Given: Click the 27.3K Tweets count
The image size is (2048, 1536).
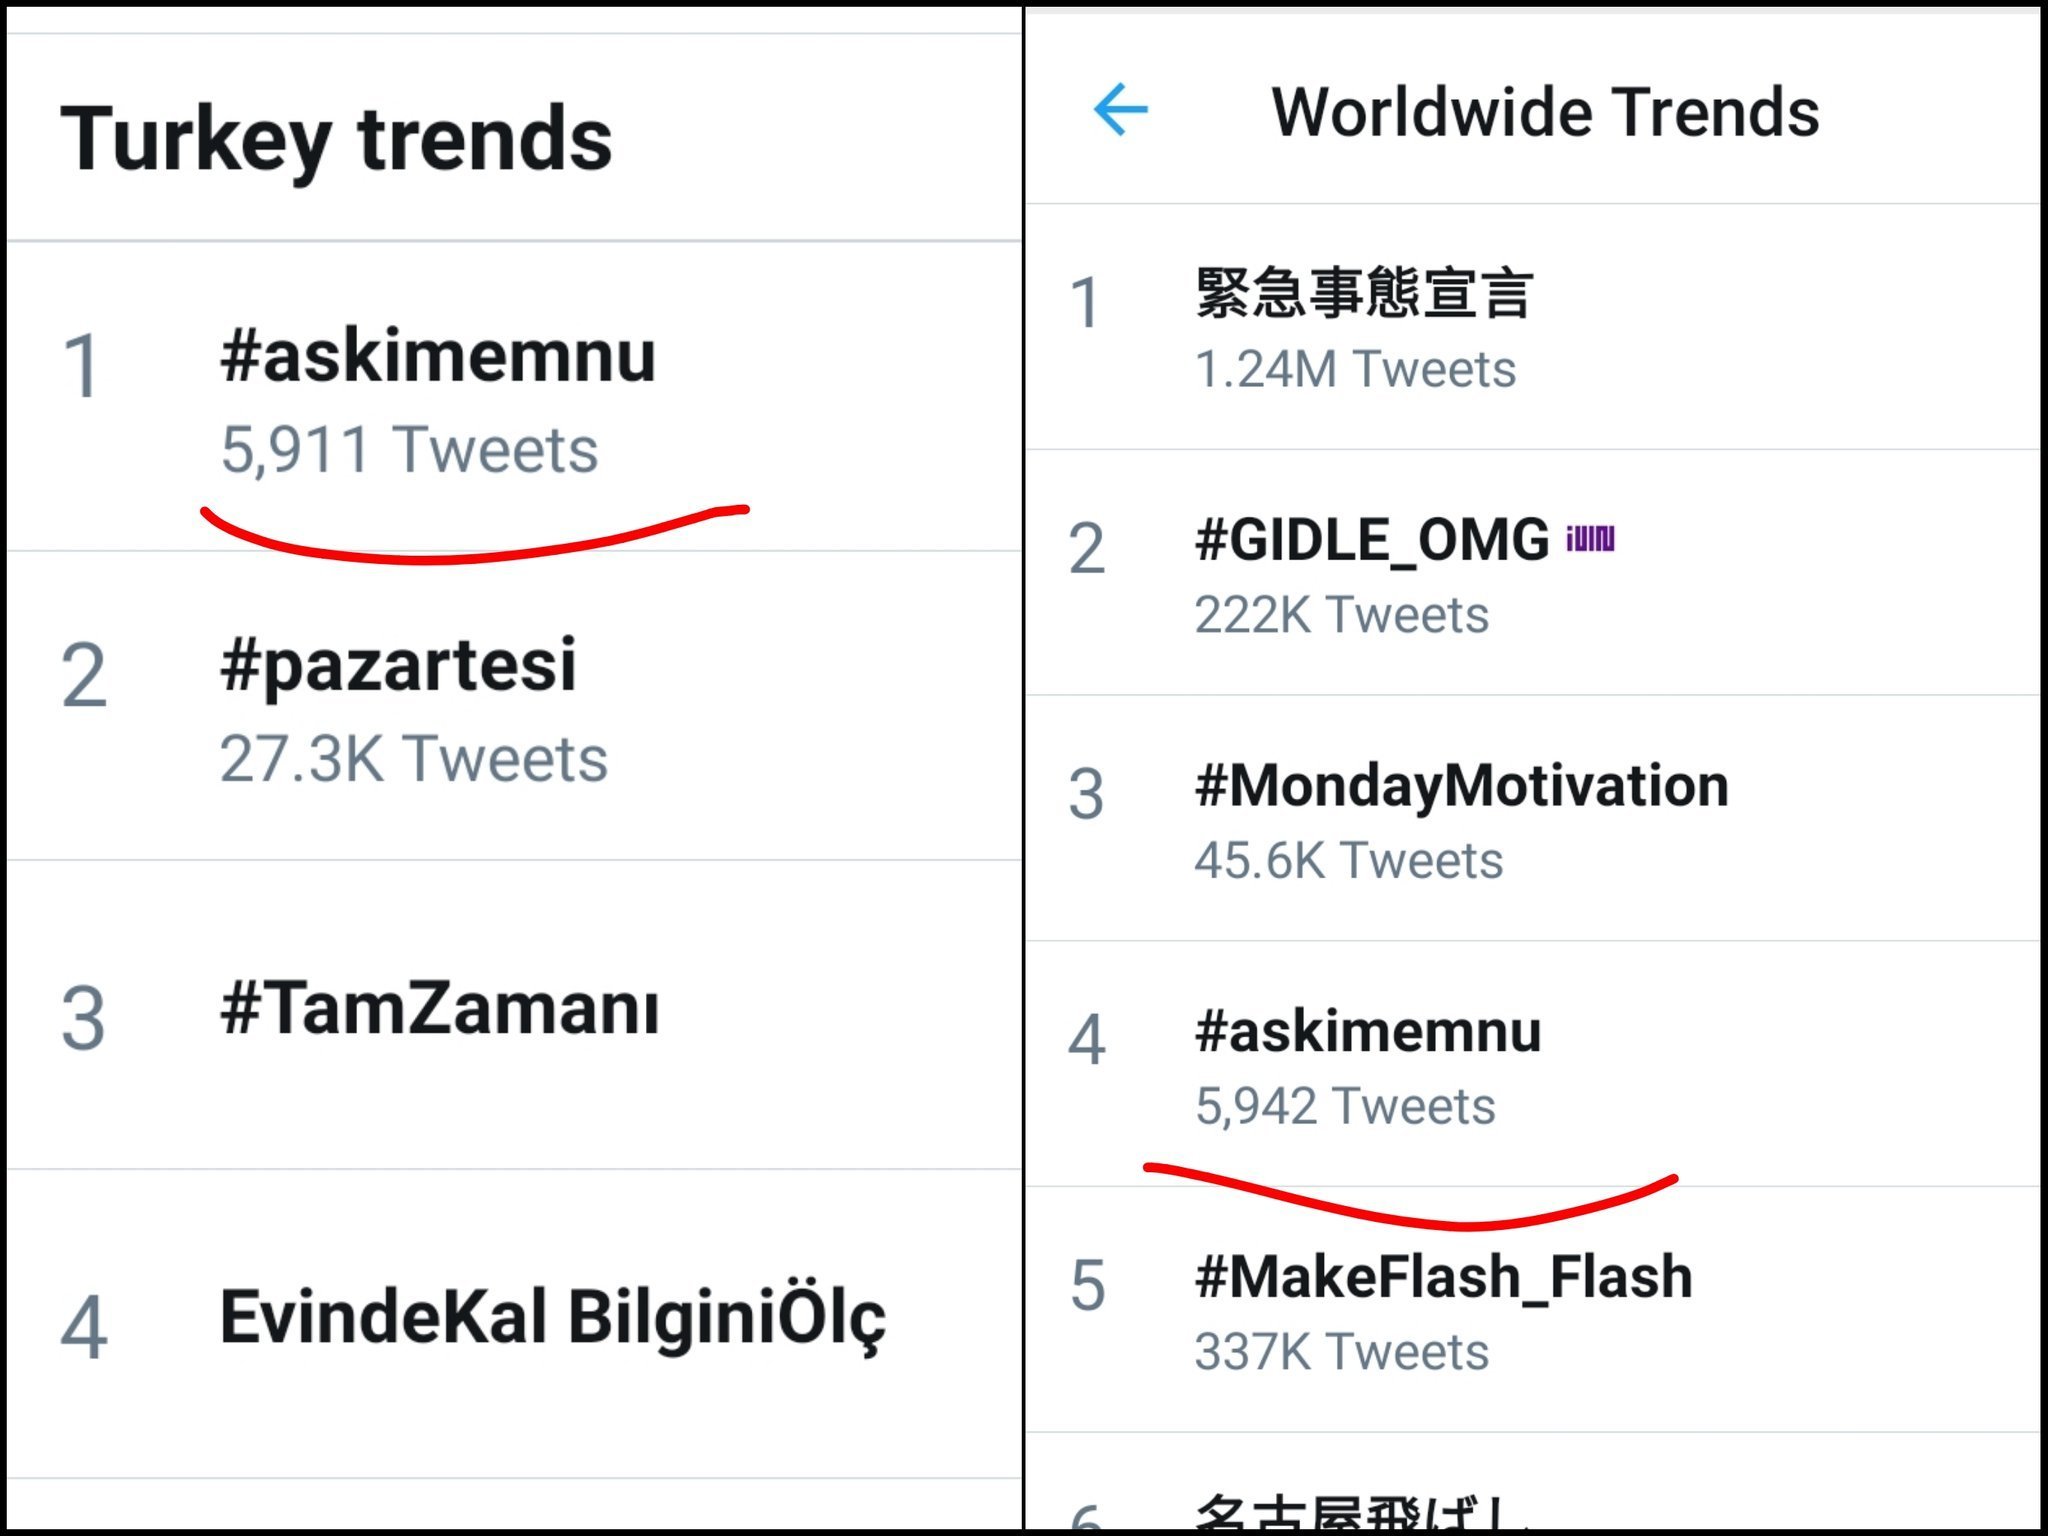Looking at the screenshot, I should tap(413, 759).
